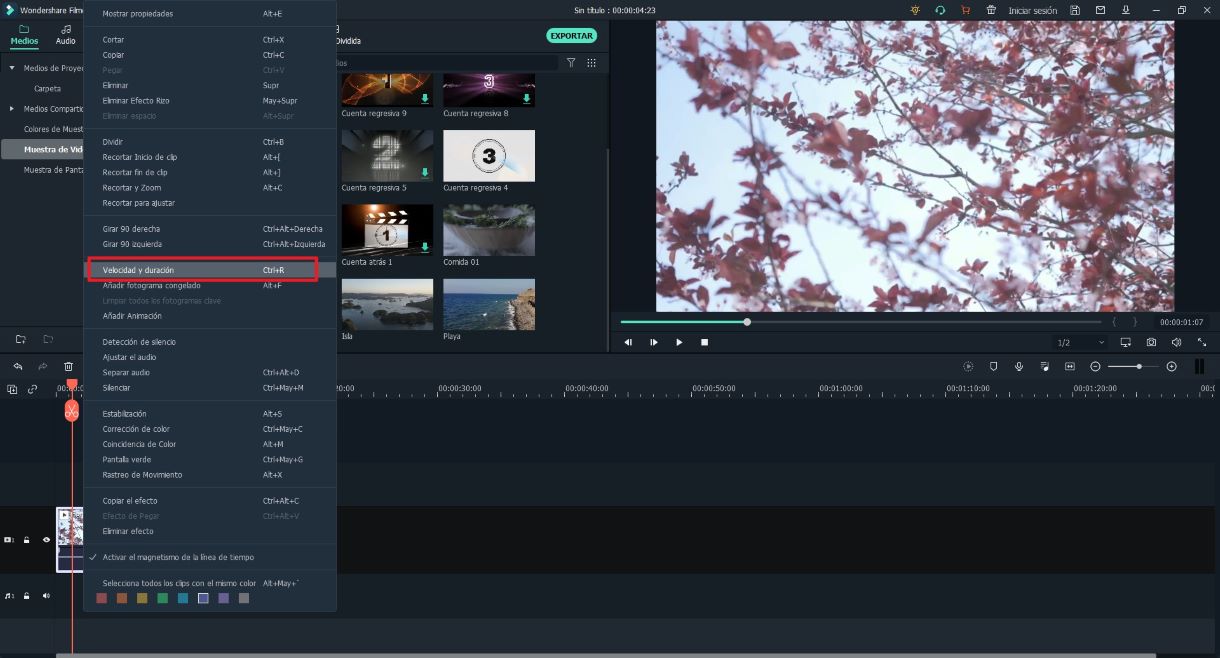Play frame-by-frame forward button
The width and height of the screenshot is (1220, 658).
pyautogui.click(x=654, y=342)
